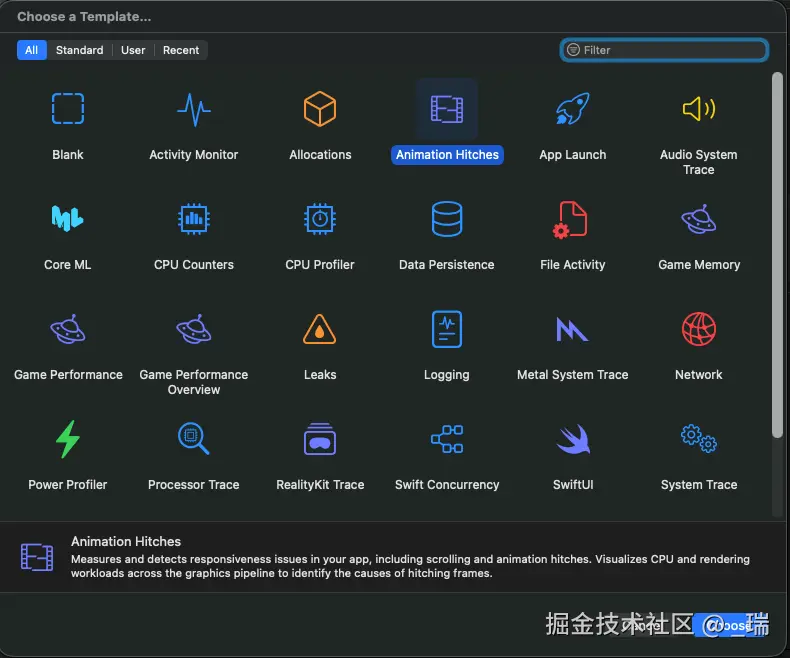Click the Power Profiler label
Screen dimensions: 790x658
pyautogui.click(x=68, y=485)
